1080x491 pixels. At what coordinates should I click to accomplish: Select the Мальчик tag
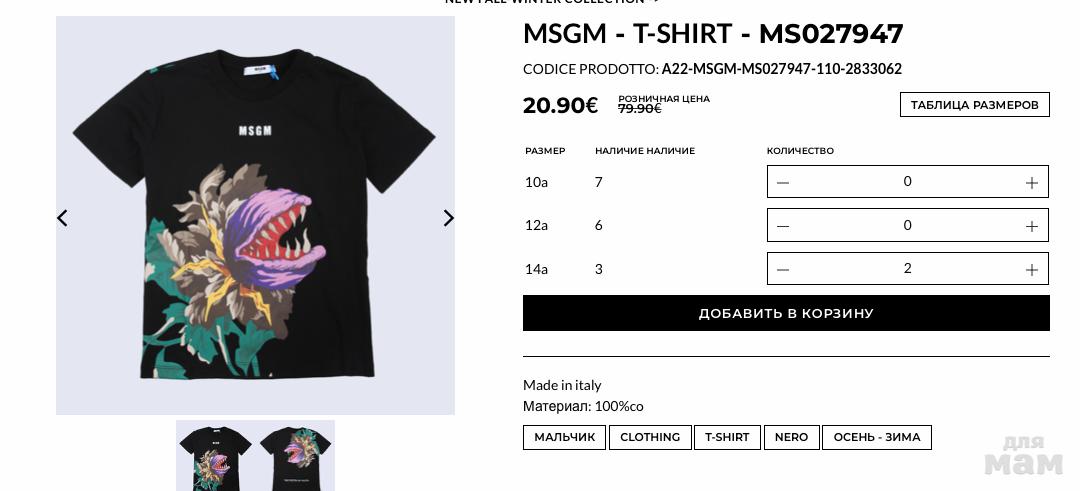[564, 437]
